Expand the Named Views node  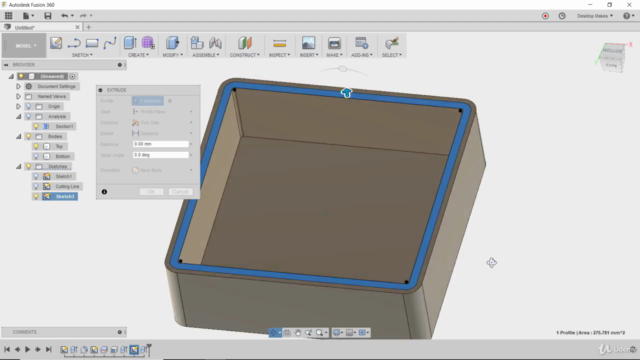(x=18, y=96)
